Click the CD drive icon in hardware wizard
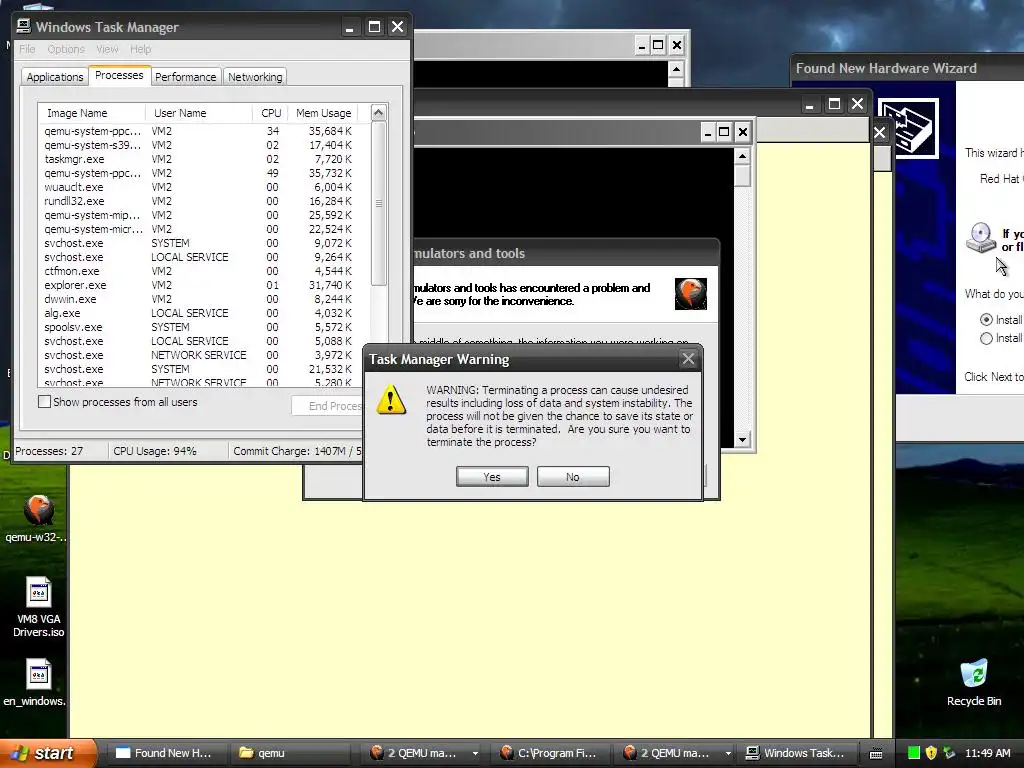The height and width of the screenshot is (768, 1024). coord(981,238)
